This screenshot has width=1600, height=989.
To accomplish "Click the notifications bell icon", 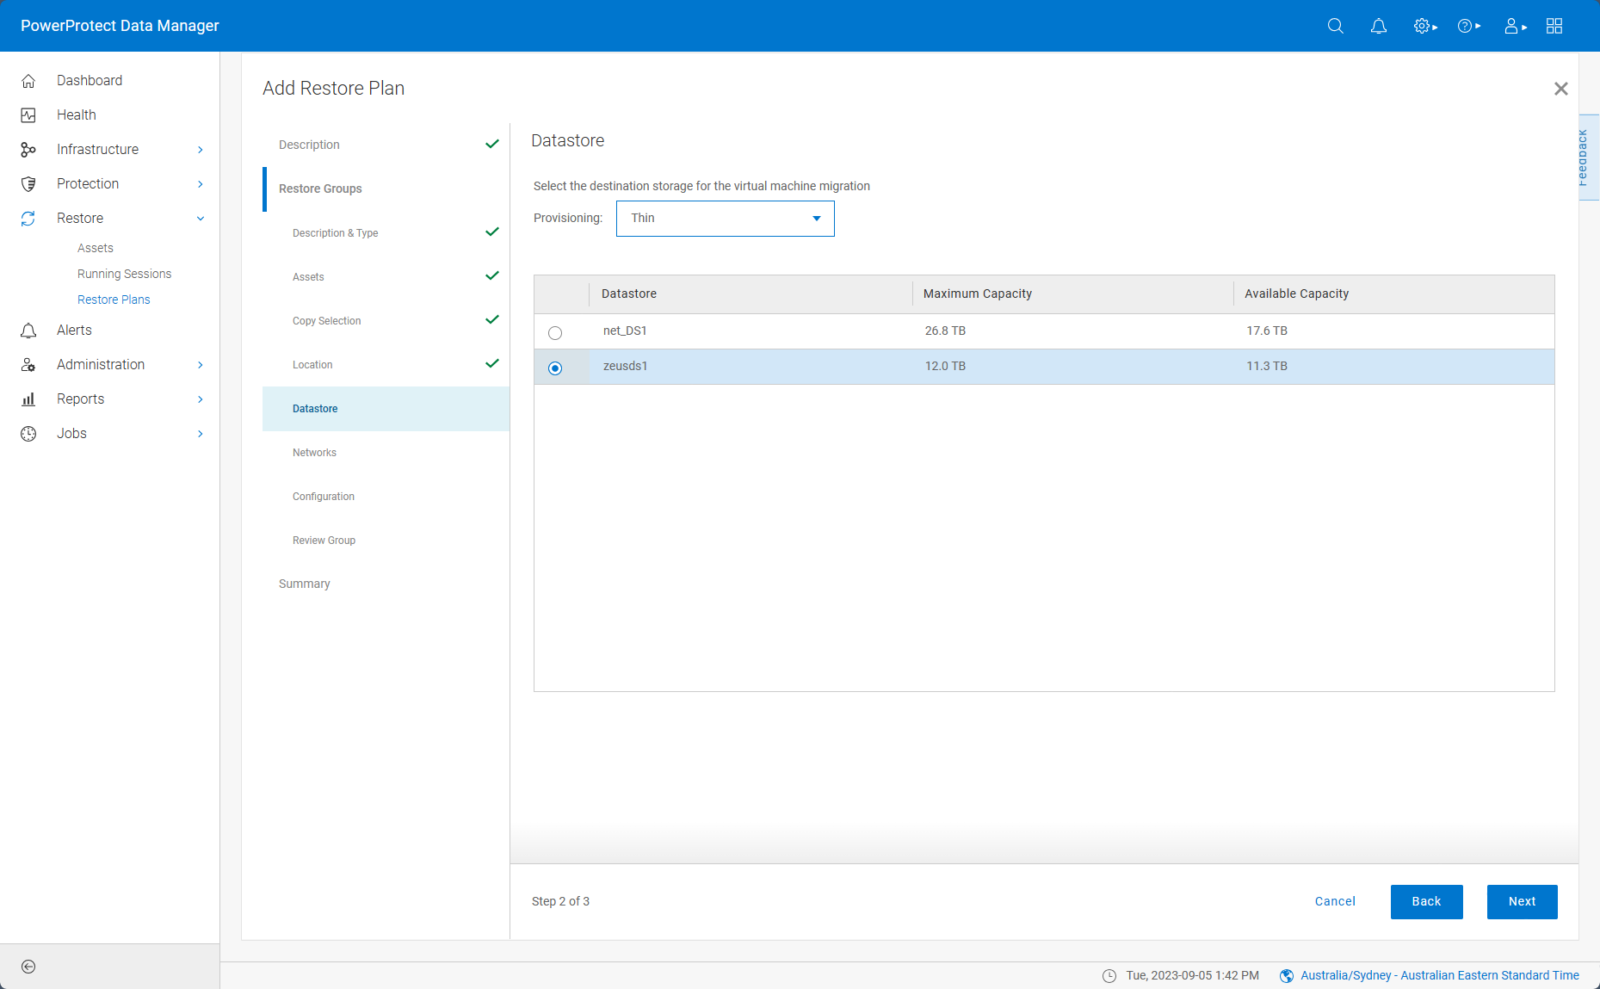I will click(x=1378, y=26).
